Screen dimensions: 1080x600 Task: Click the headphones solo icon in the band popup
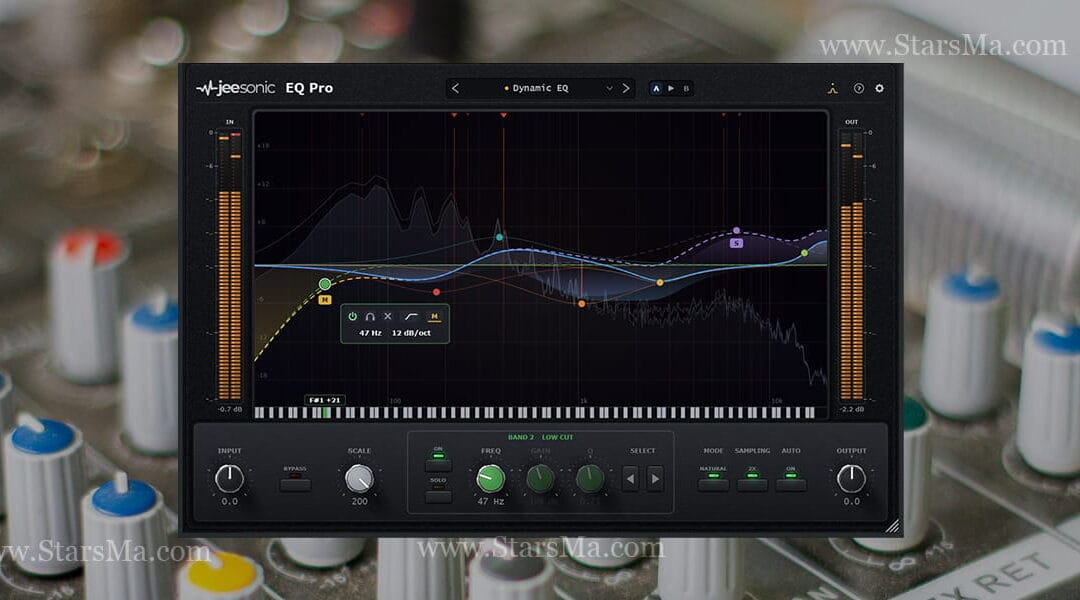(370, 316)
